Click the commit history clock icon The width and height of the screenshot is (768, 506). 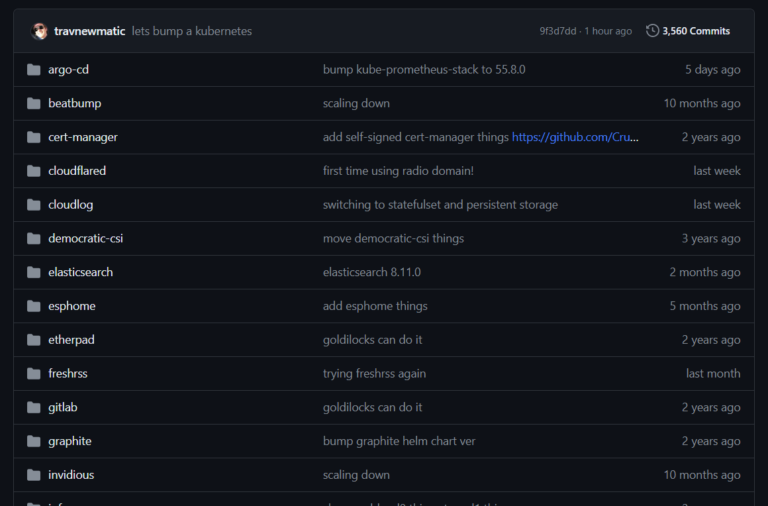click(653, 31)
